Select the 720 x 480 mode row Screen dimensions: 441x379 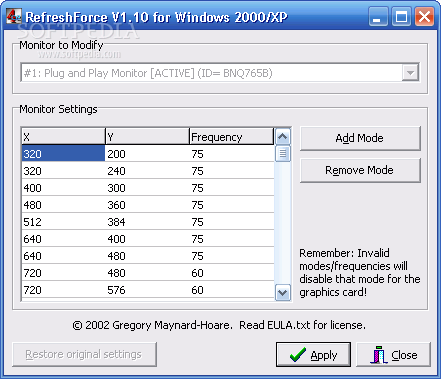pos(148,273)
